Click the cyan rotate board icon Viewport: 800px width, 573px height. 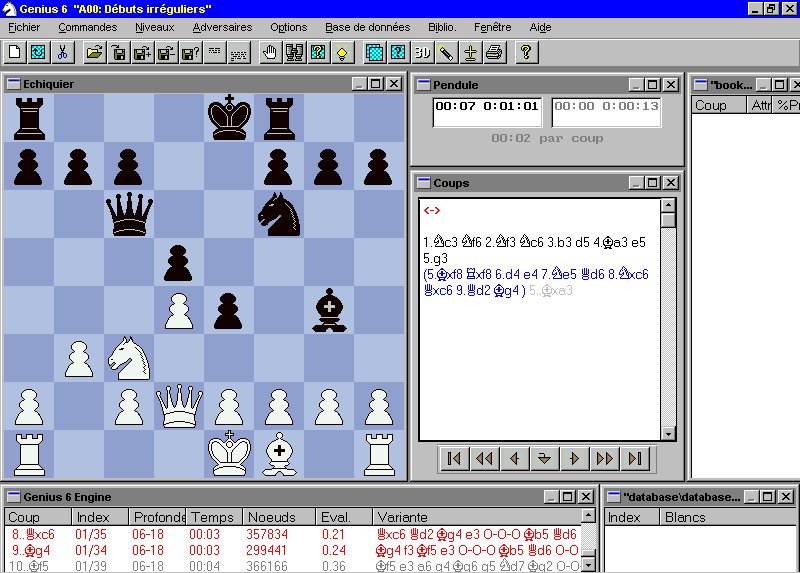[x=39, y=52]
